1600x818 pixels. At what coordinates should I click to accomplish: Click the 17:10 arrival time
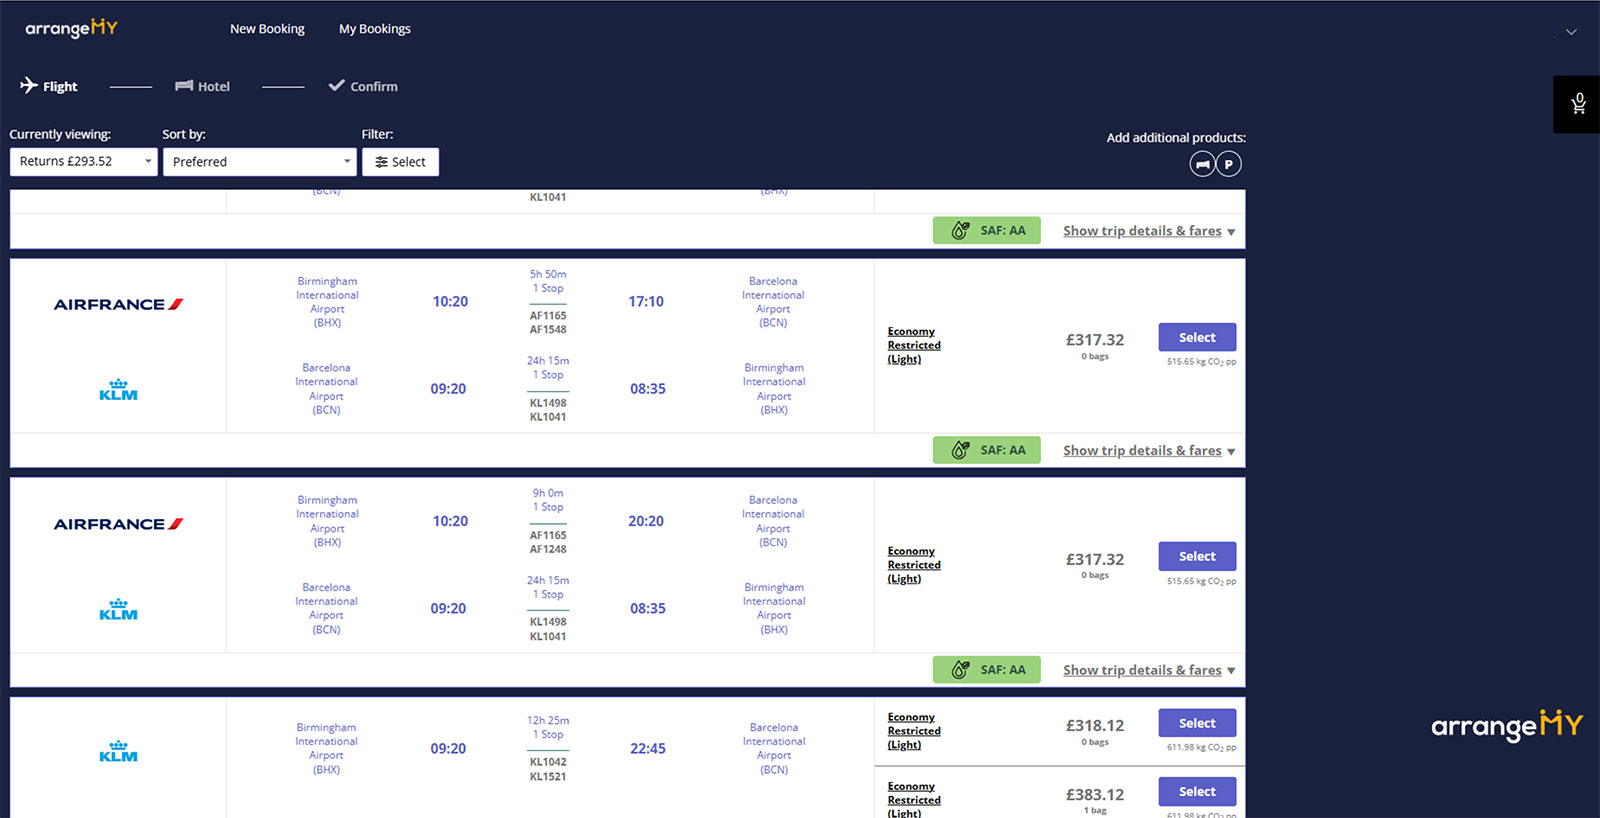(646, 302)
